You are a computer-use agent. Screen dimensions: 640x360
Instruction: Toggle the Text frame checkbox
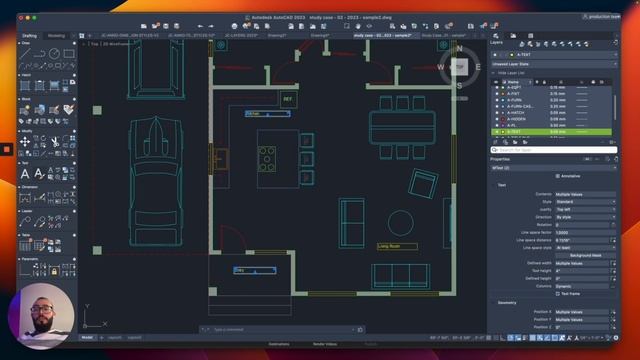(x=558, y=293)
